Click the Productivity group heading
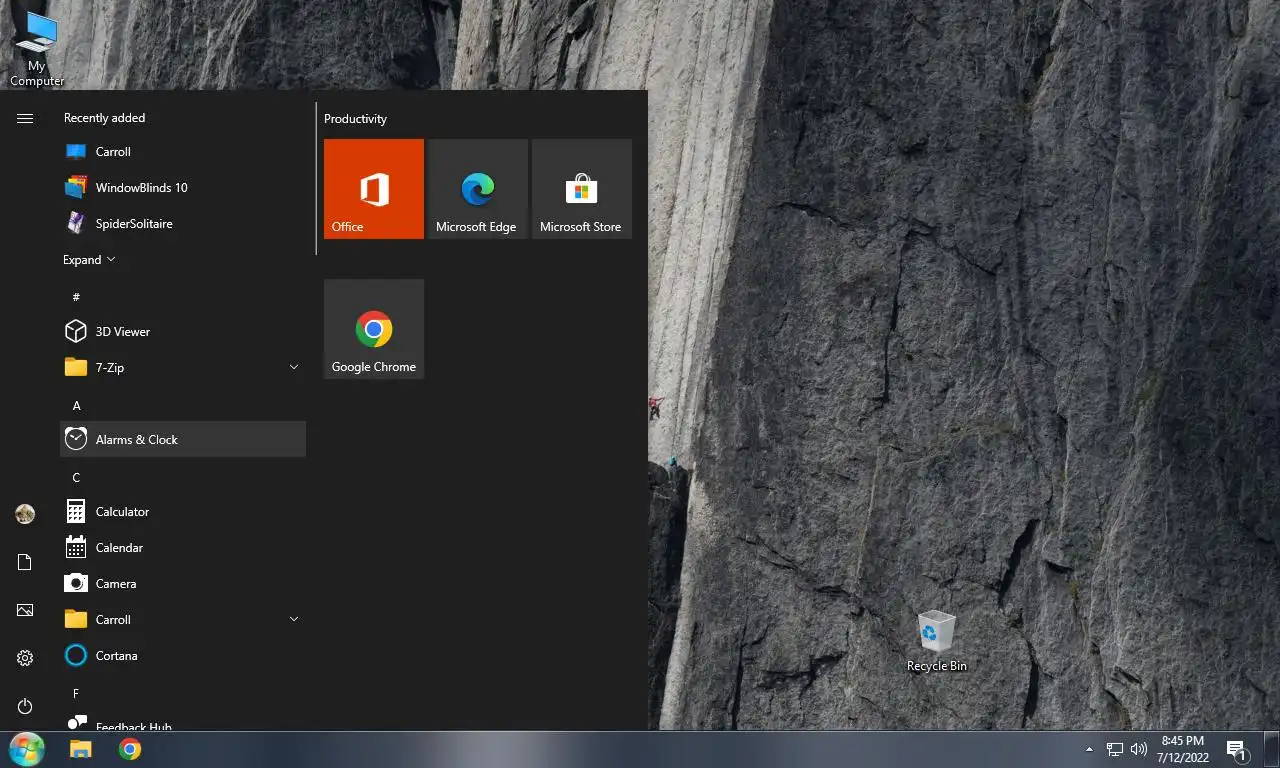The height and width of the screenshot is (768, 1280). 355,119
